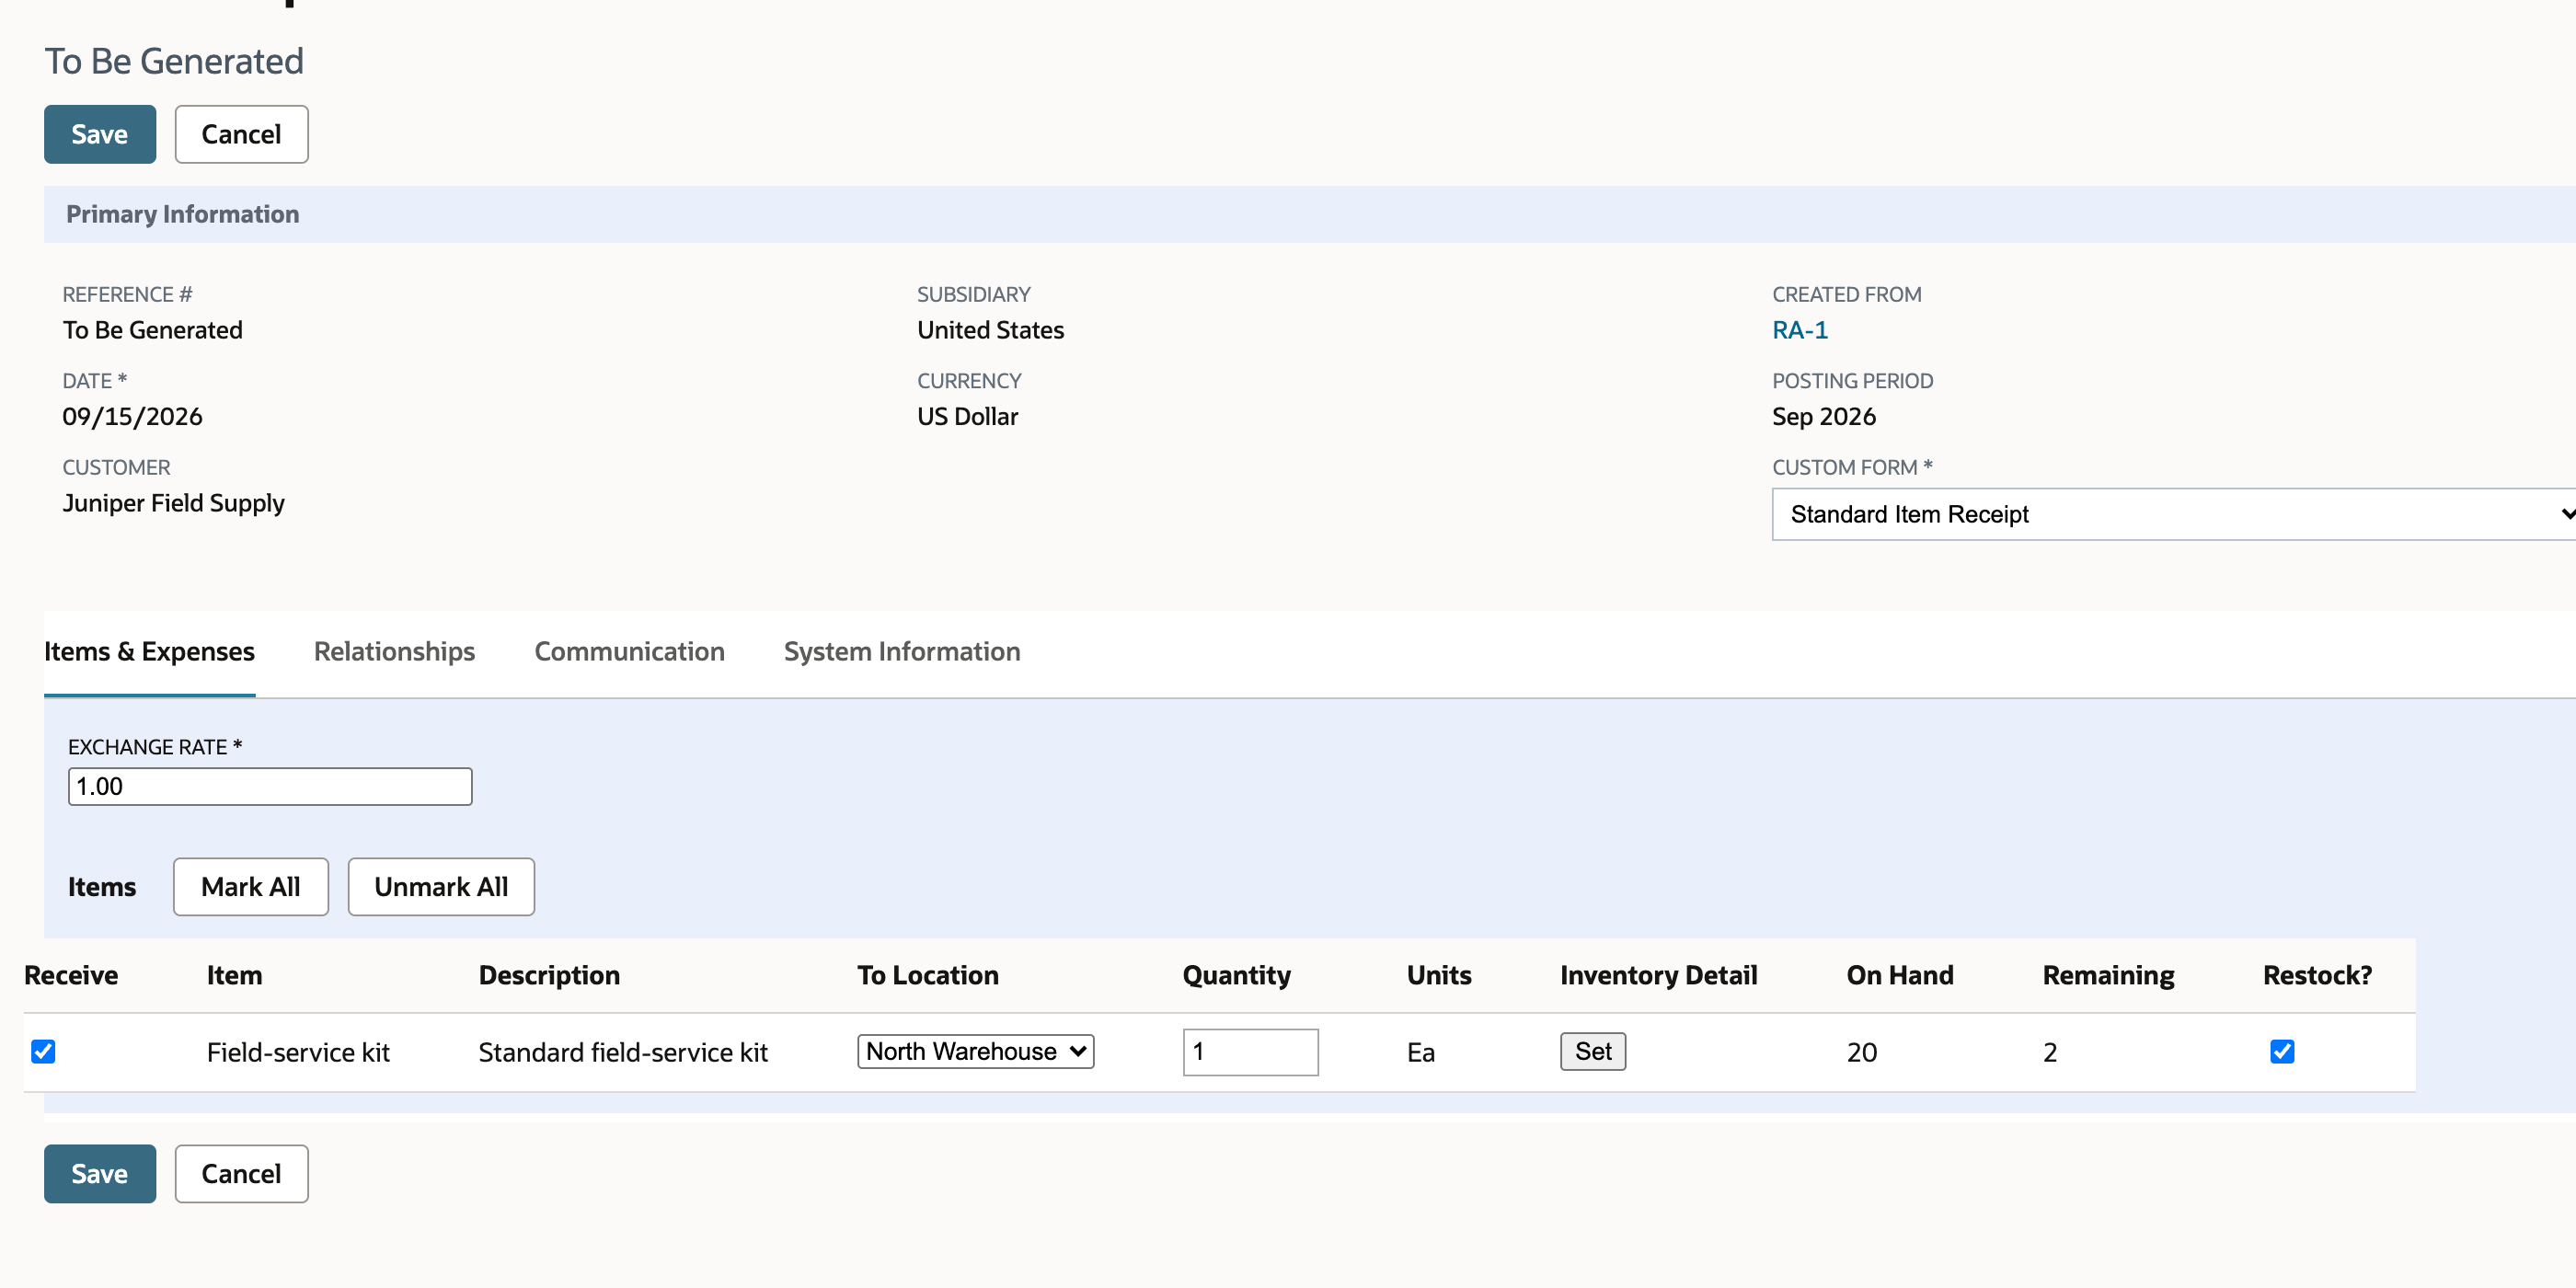Open the RA-1 created from link
The image size is (2576, 1288).
[1799, 330]
